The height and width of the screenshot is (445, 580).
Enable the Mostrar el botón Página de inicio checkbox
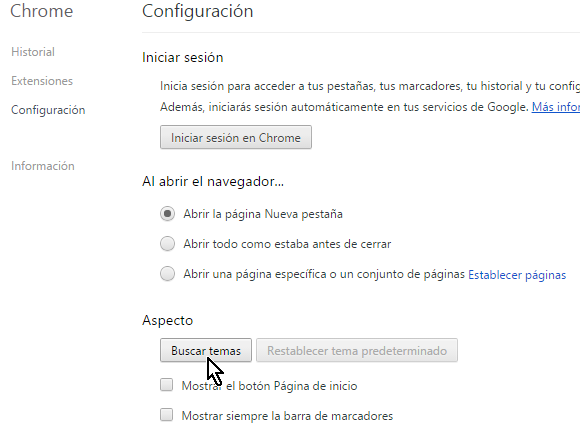(x=166, y=385)
